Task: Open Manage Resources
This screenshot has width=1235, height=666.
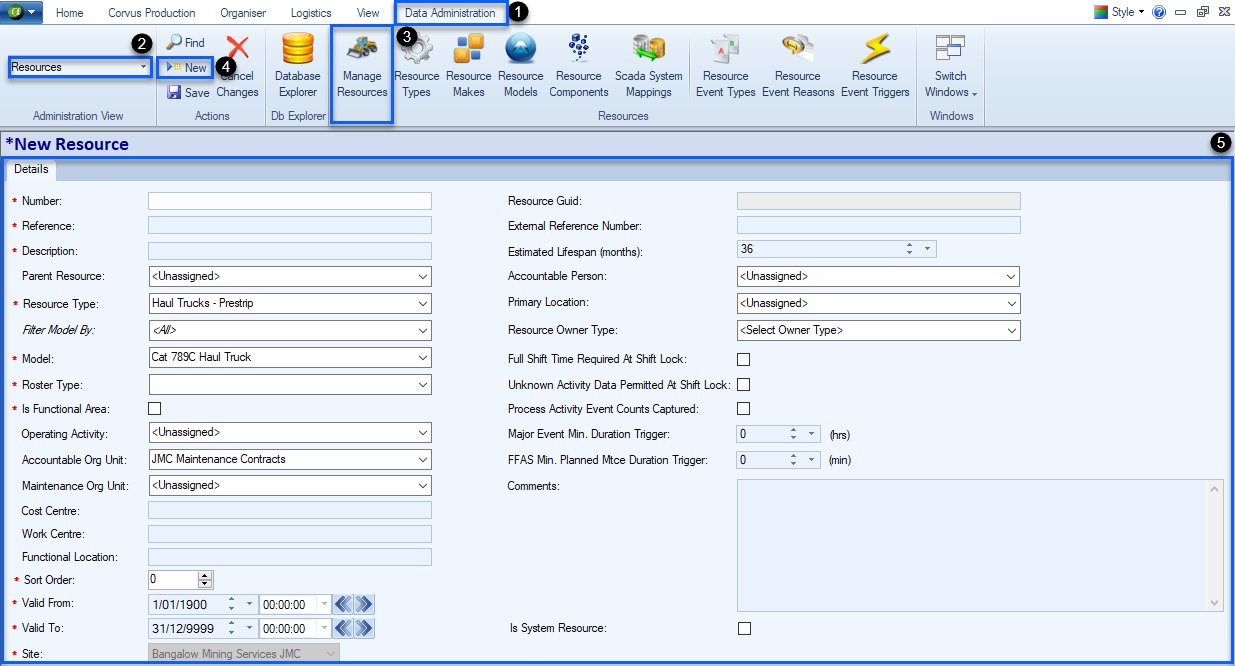Action: (362, 66)
